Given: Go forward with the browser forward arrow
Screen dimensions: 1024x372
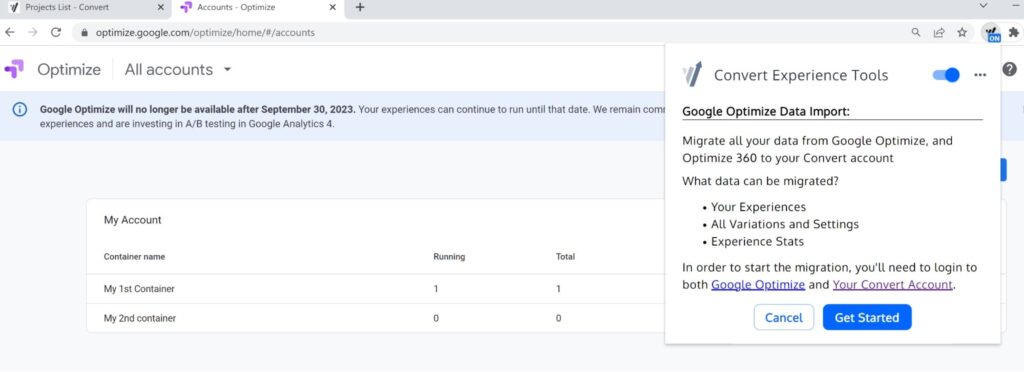Looking at the screenshot, I should click(x=33, y=32).
